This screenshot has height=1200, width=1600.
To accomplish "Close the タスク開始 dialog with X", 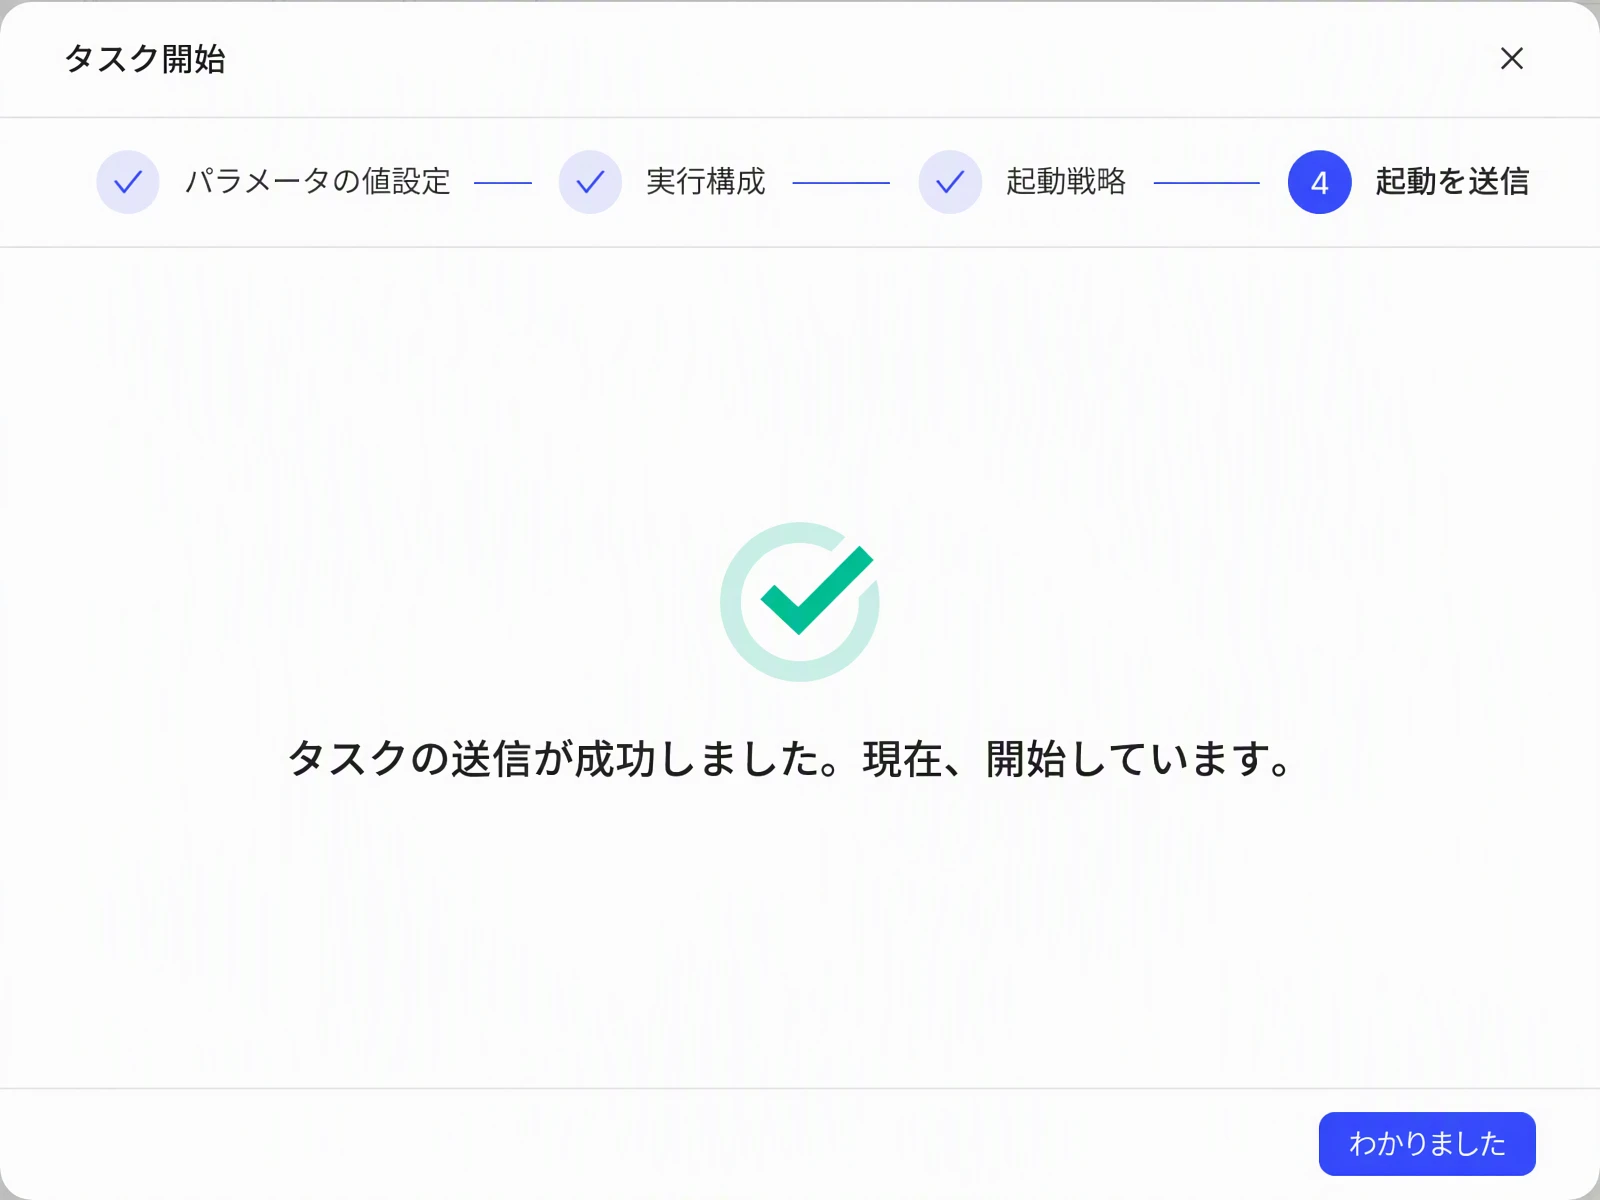I will (x=1511, y=58).
